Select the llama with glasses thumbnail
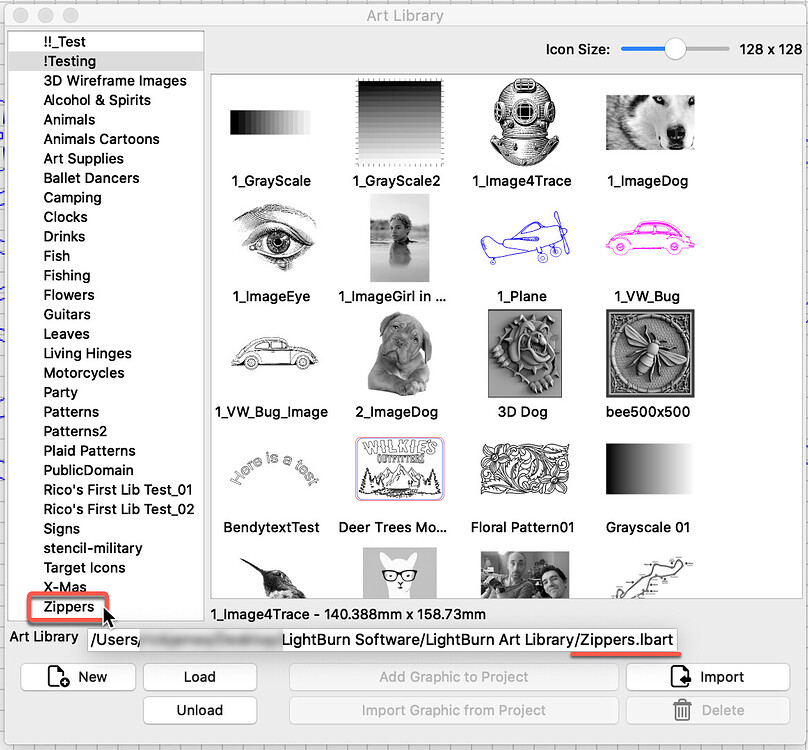 pyautogui.click(x=399, y=573)
